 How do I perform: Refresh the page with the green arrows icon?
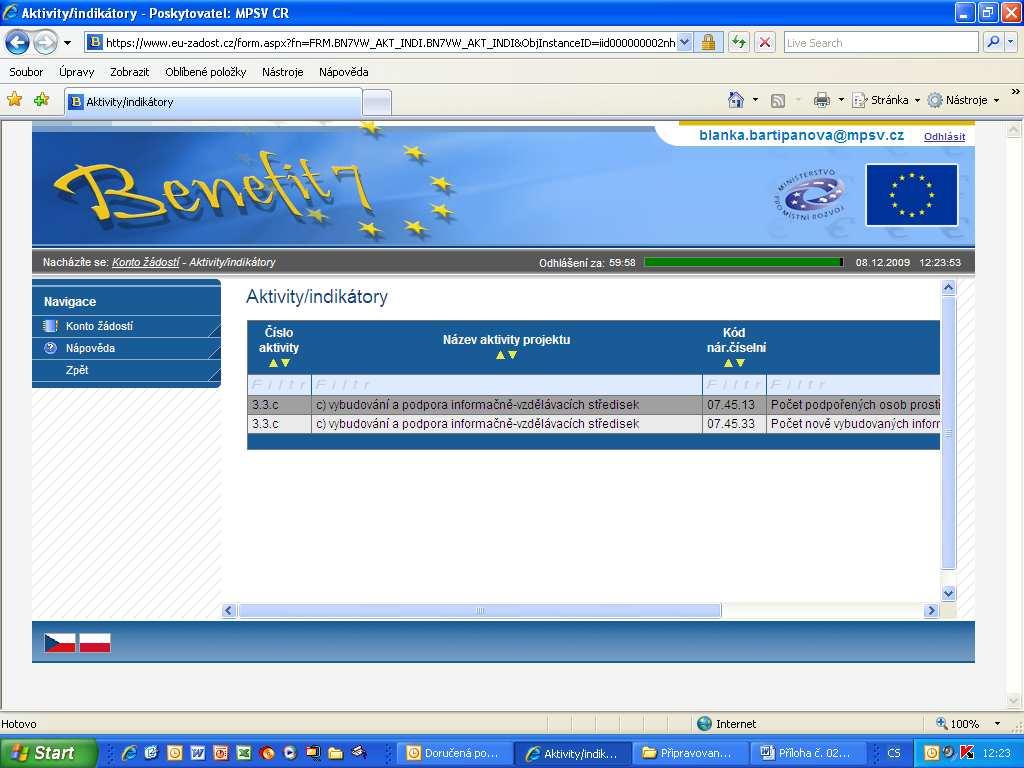(739, 43)
